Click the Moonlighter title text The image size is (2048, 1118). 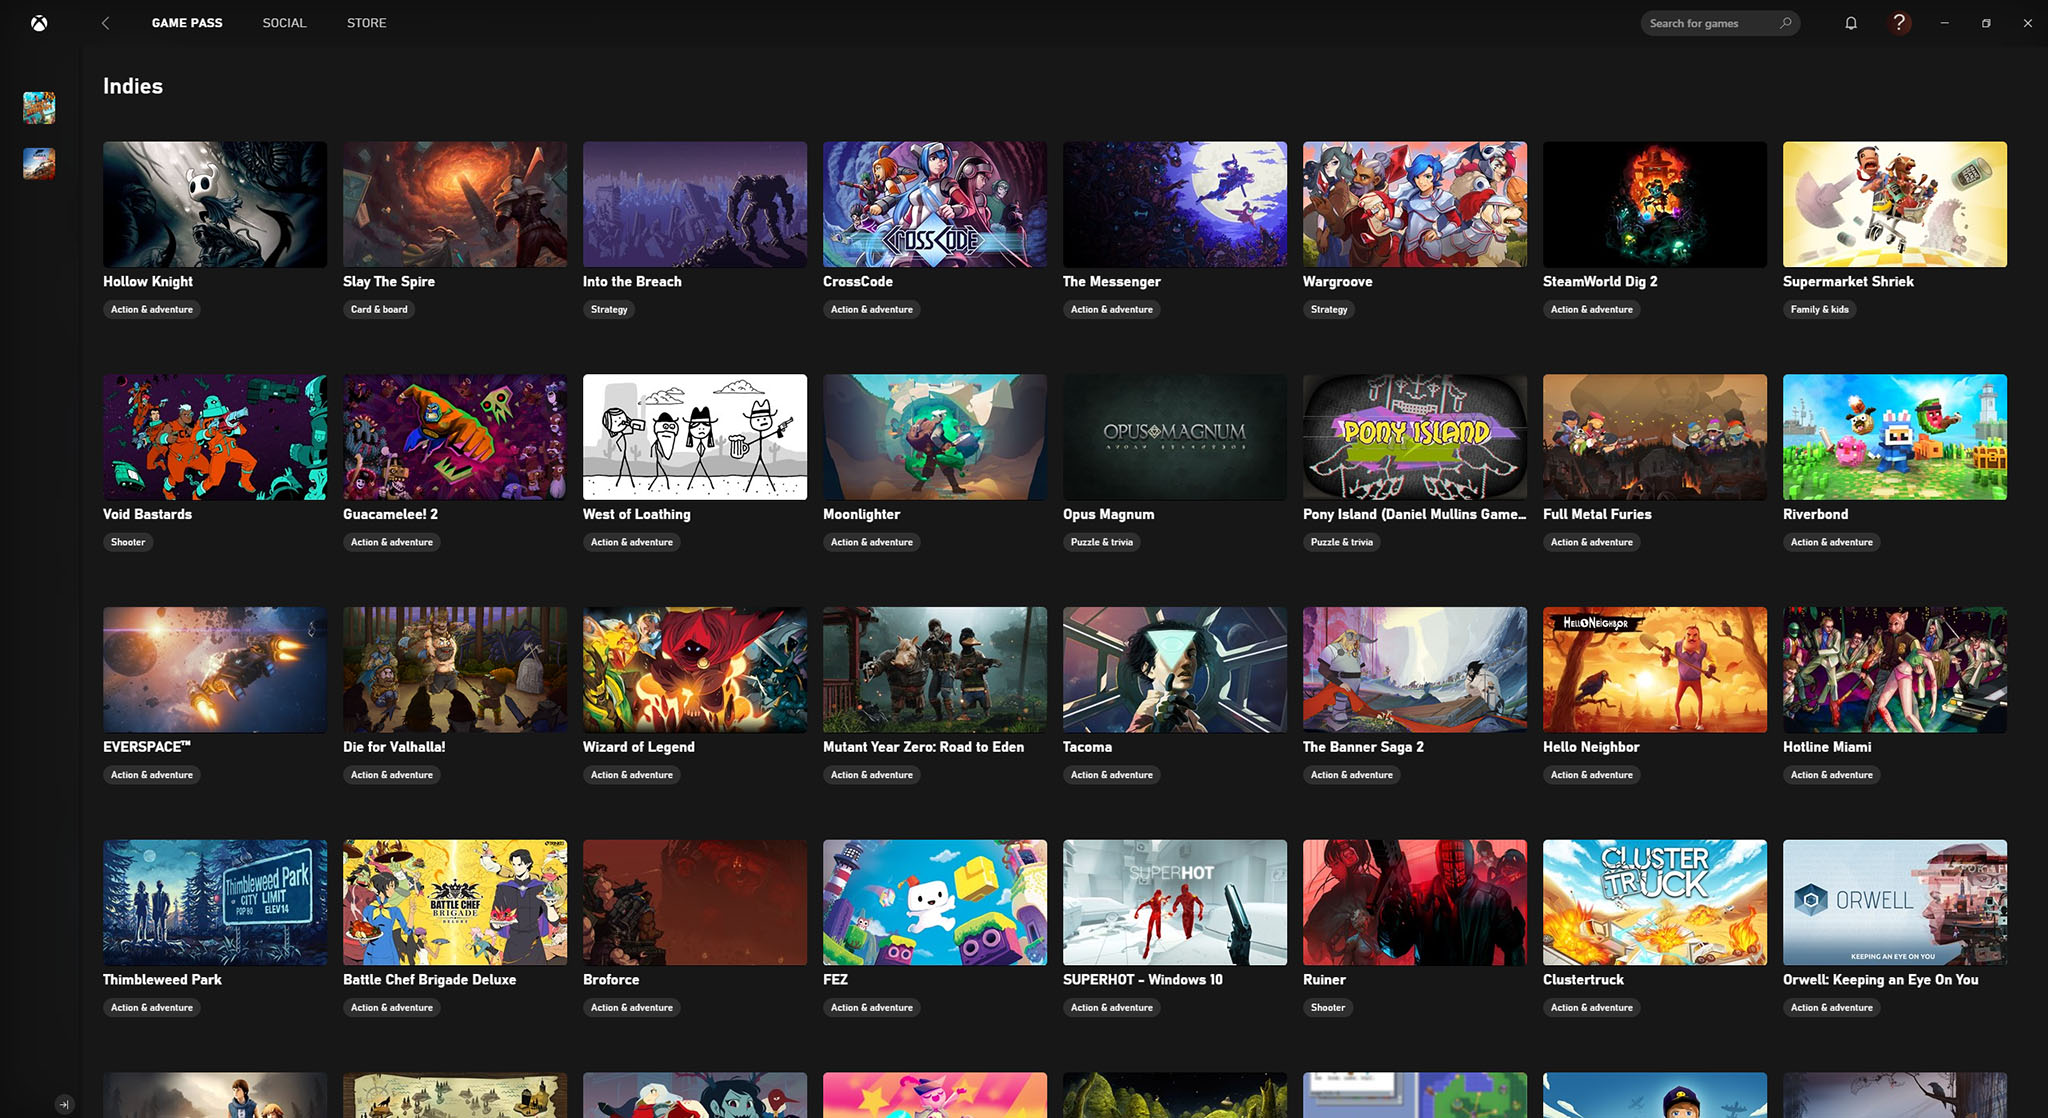[x=862, y=515]
